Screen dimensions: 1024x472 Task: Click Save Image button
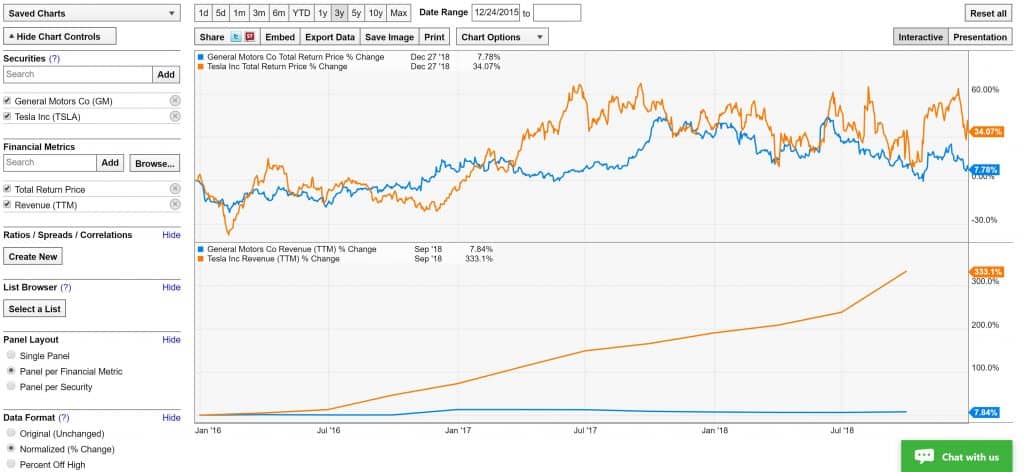(x=389, y=37)
